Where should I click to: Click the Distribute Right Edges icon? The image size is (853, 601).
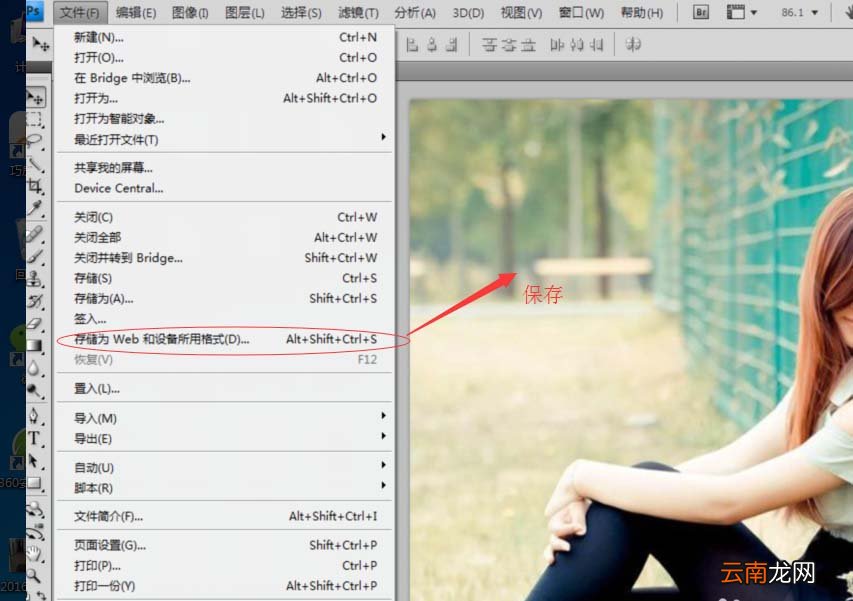tap(596, 45)
